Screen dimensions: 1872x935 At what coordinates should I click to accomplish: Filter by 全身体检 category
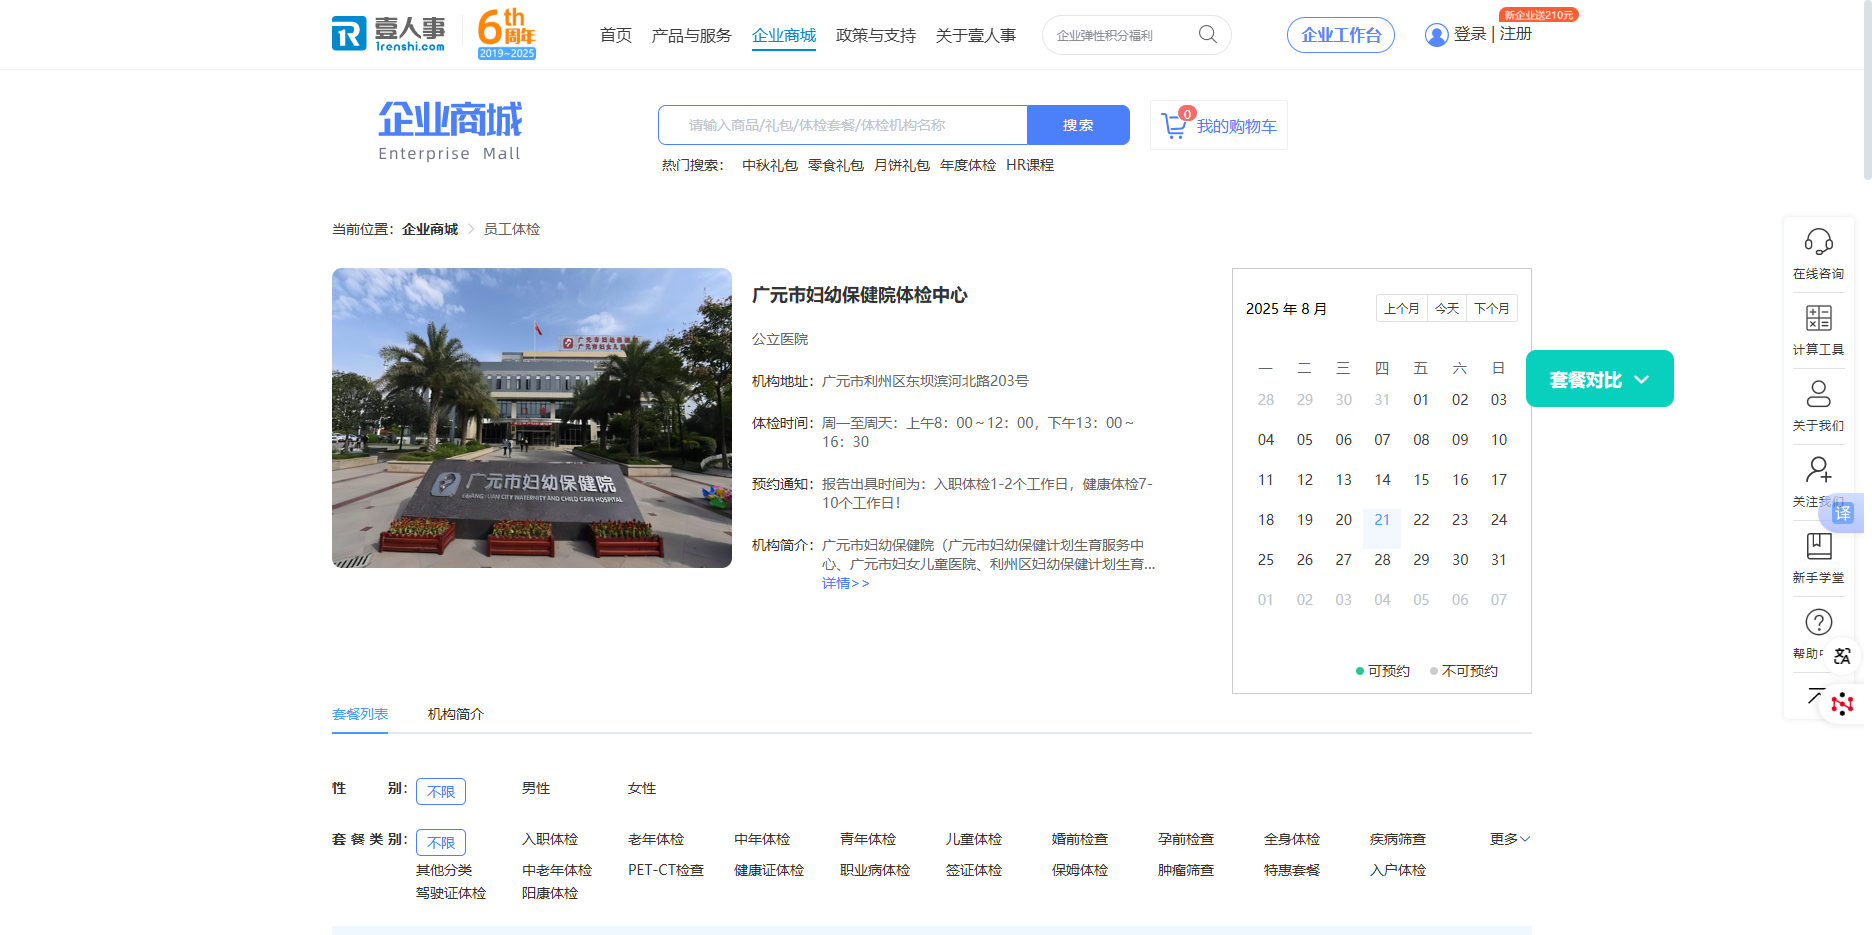tap(1292, 839)
